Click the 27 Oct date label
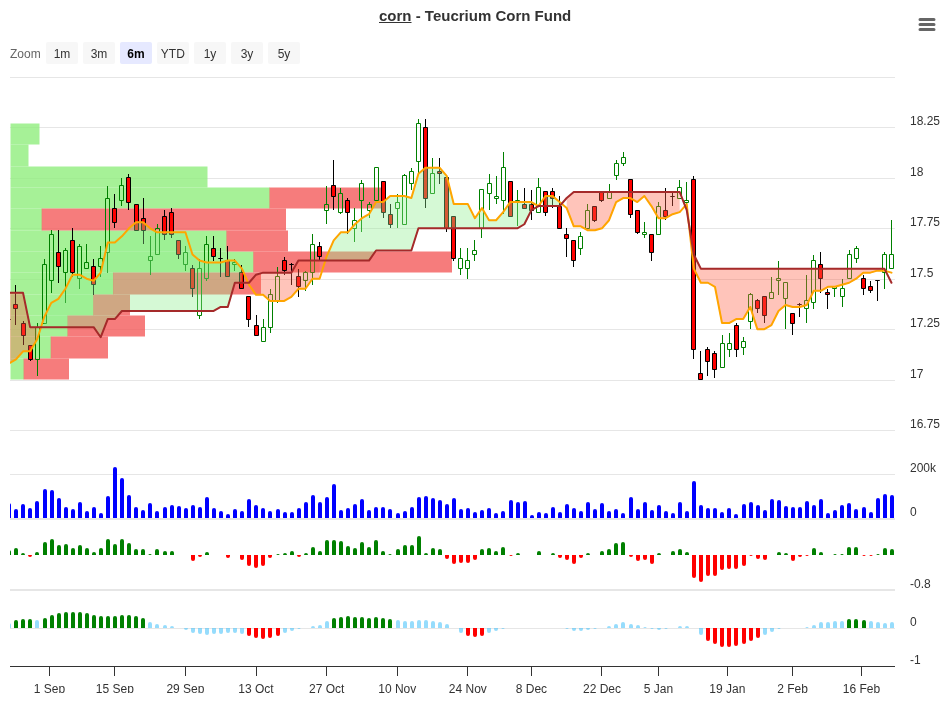 327,688
